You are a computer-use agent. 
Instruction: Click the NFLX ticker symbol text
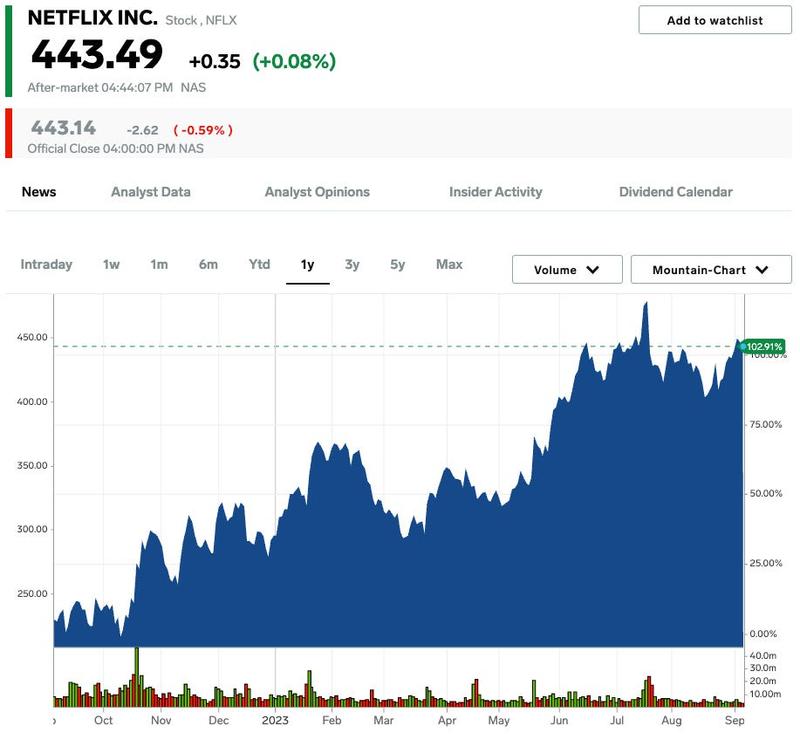coord(221,20)
